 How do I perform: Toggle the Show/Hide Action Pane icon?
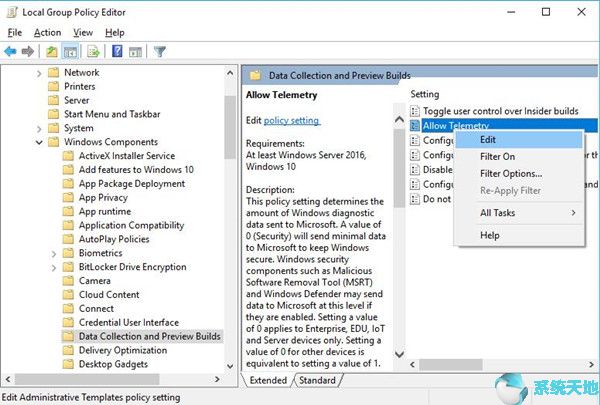pos(135,52)
